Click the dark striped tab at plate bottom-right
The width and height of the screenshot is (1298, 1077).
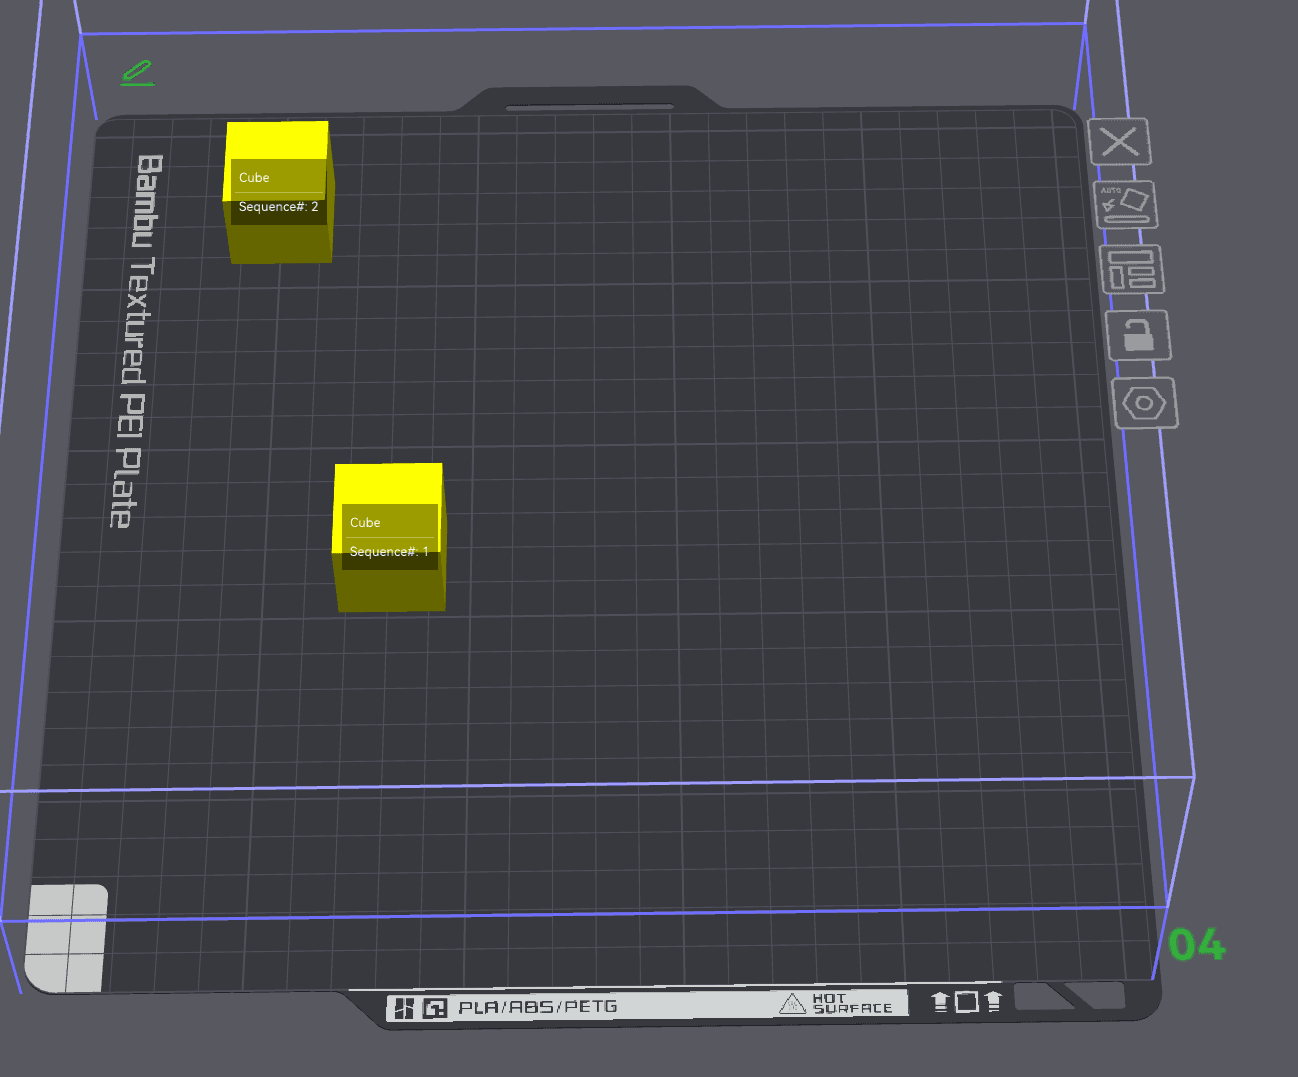point(1069,995)
